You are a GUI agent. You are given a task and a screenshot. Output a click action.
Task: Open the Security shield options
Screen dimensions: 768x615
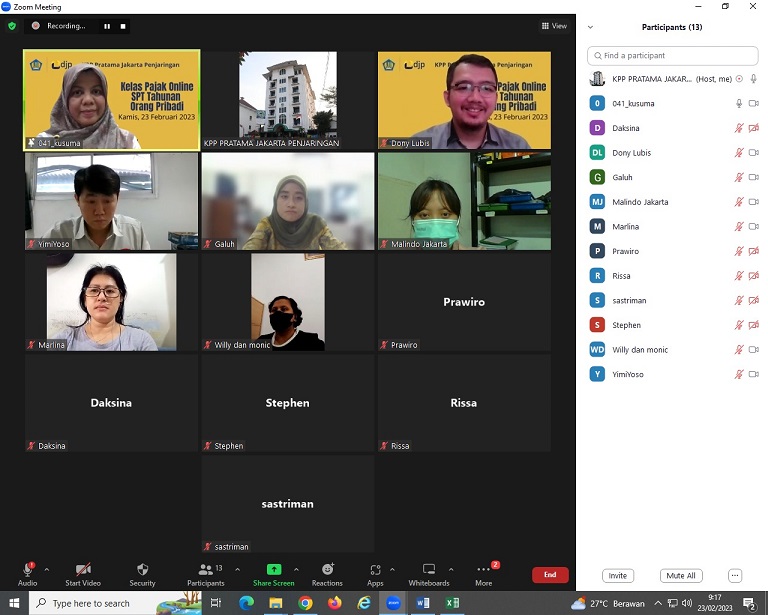[x=142, y=570]
